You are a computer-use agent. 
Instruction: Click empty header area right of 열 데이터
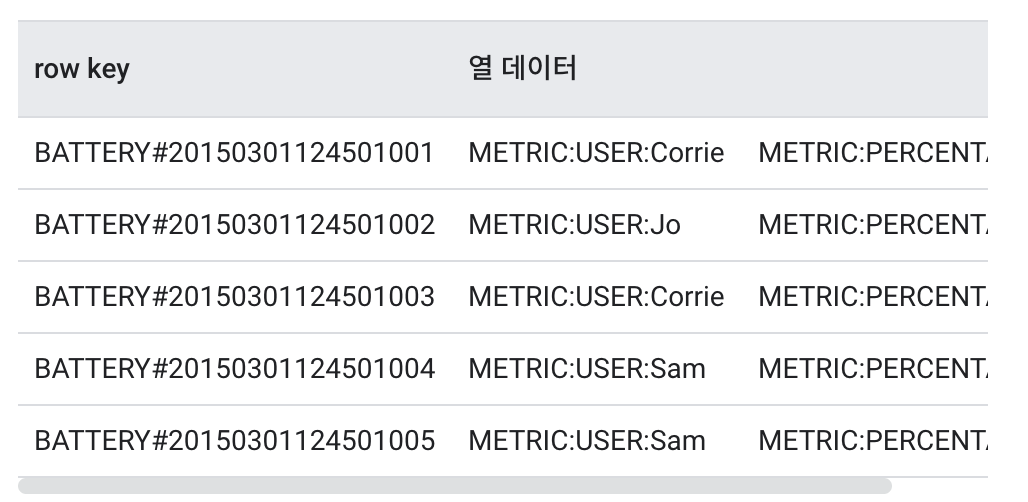coord(787,69)
